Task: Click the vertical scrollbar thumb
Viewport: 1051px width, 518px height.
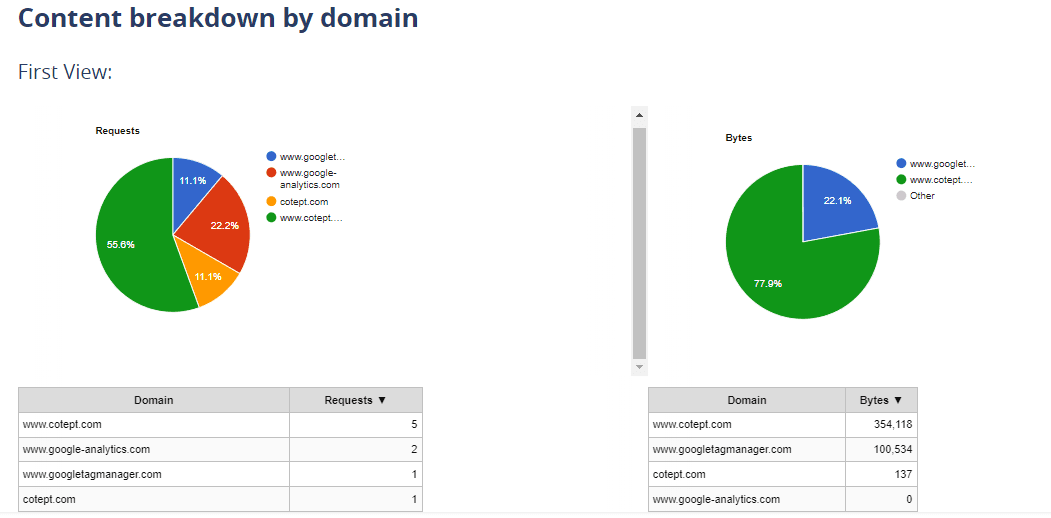Action: coord(640,240)
